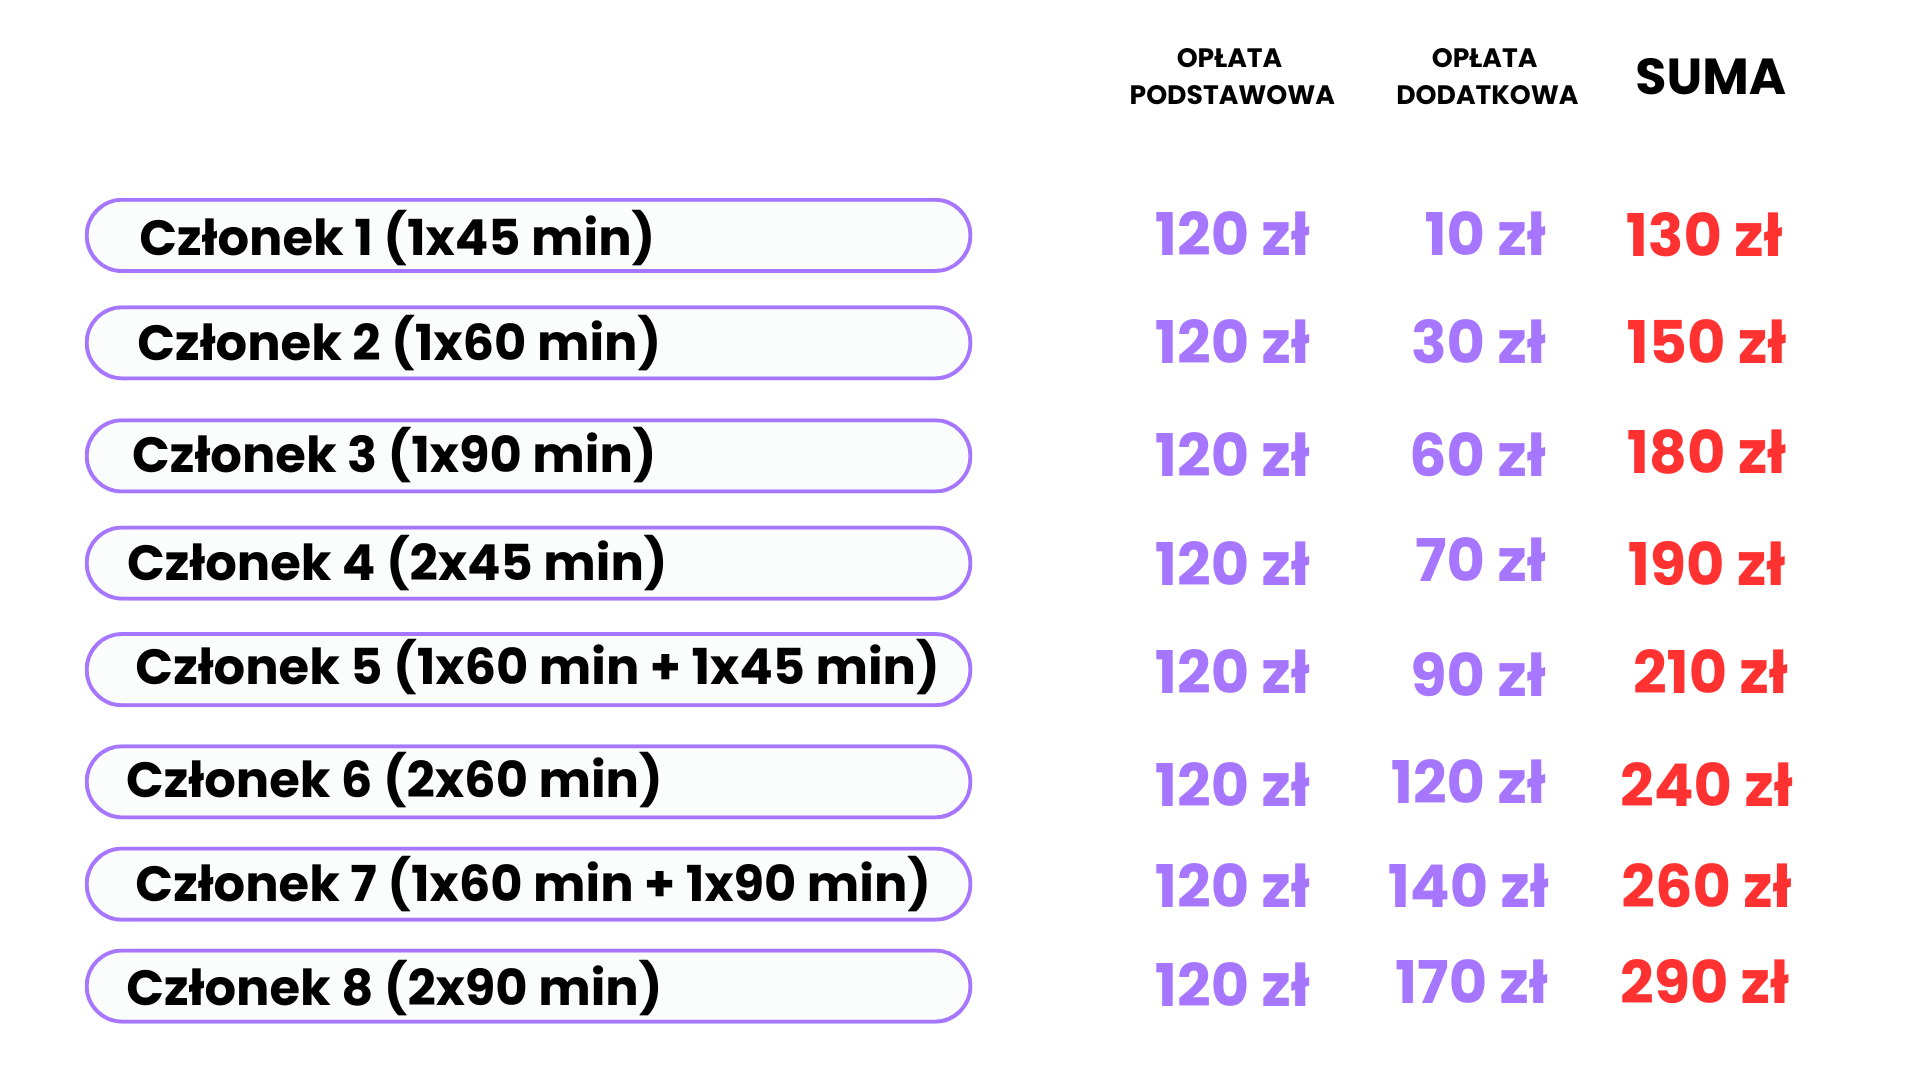The height and width of the screenshot is (1080, 1920).
Task: Click the red 240 zł sum
Action: pos(1706,785)
